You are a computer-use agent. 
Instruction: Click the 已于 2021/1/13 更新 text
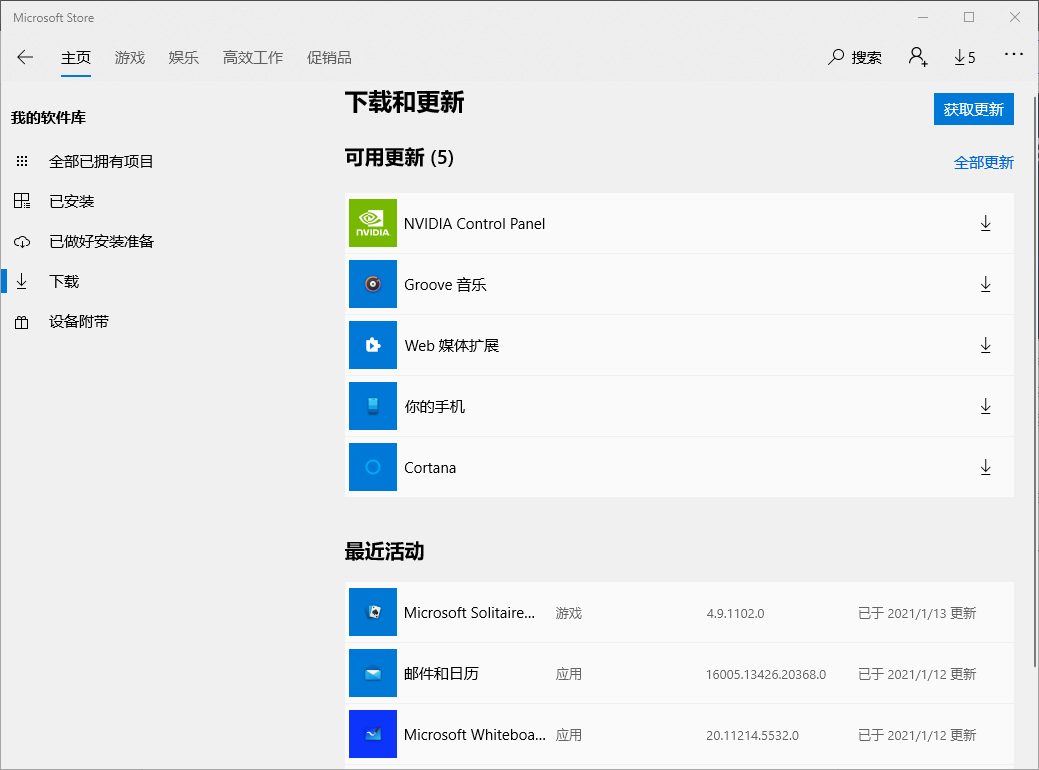917,614
